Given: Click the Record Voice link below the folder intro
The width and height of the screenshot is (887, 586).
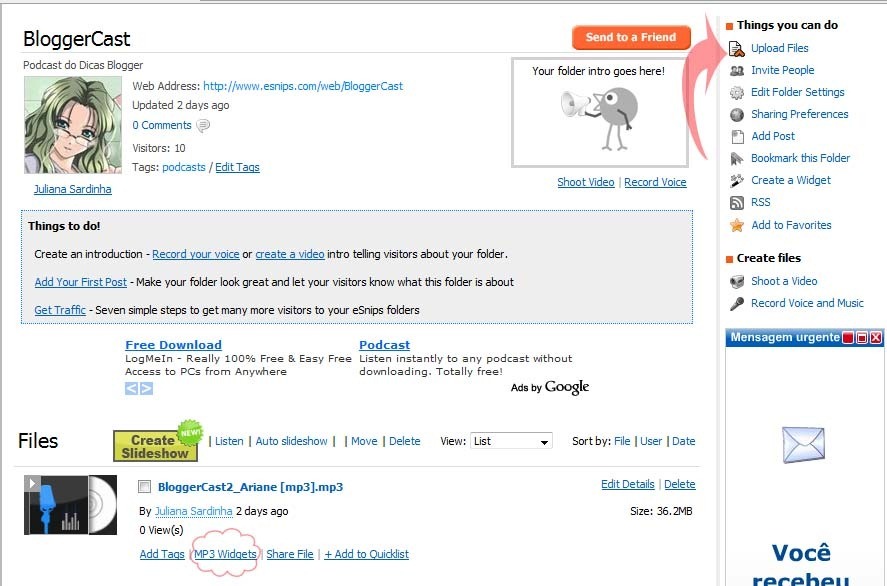Looking at the screenshot, I should tap(655, 182).
